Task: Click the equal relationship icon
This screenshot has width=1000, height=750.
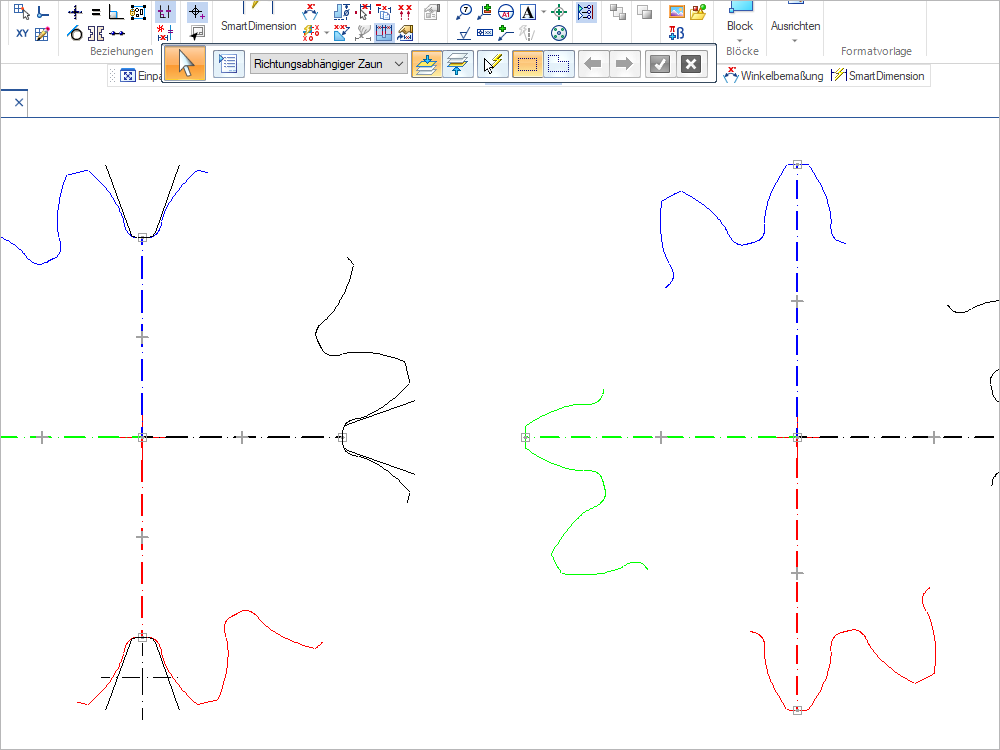Action: [x=96, y=13]
